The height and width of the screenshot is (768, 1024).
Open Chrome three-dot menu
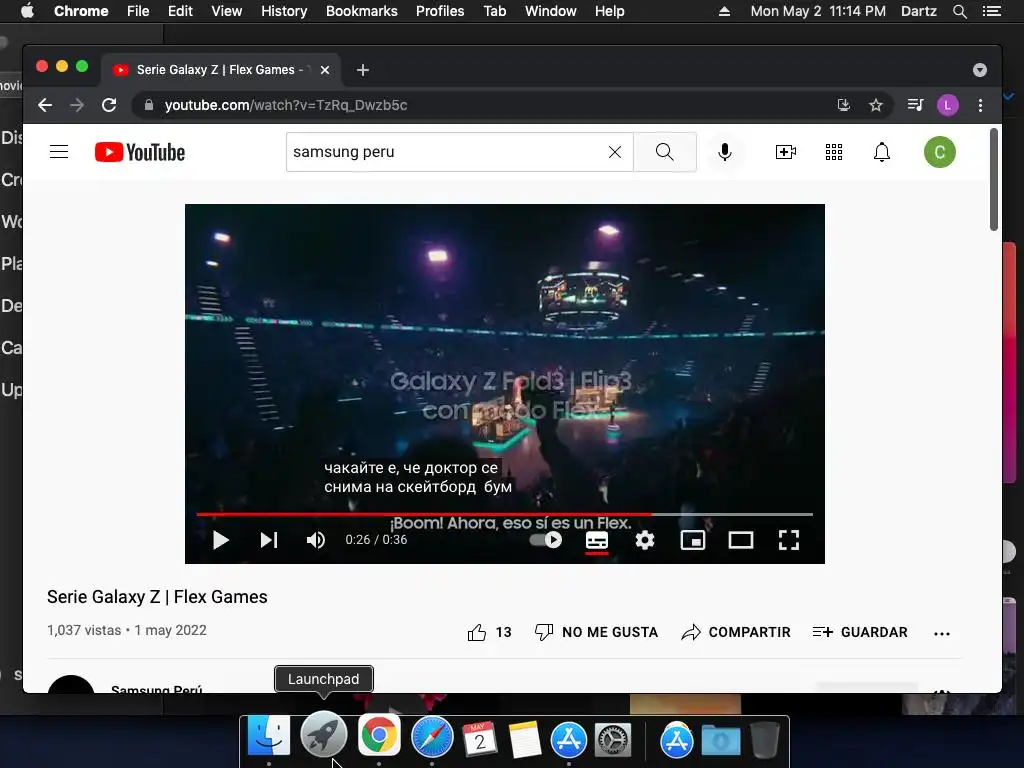point(980,105)
